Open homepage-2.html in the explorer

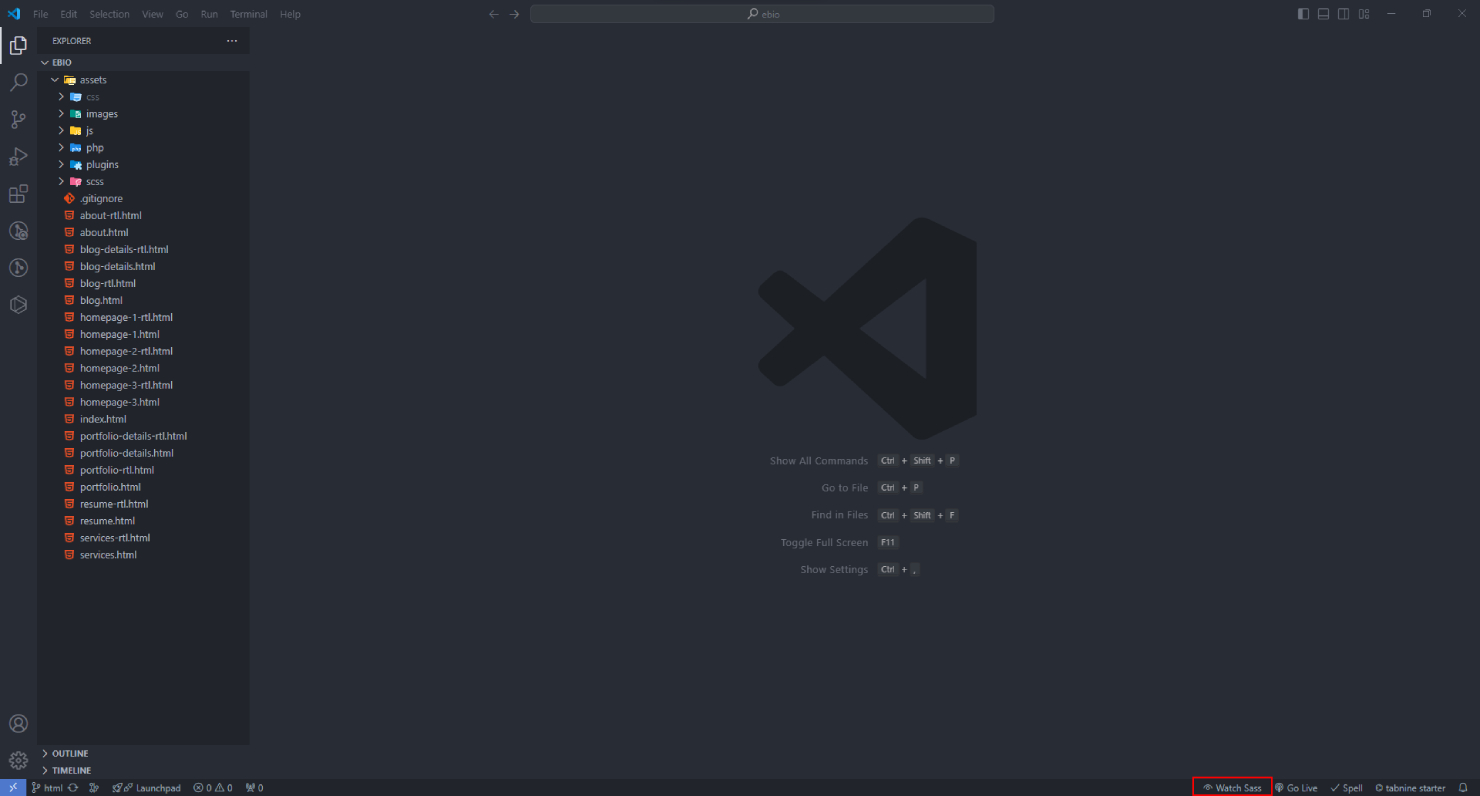(143, 368)
